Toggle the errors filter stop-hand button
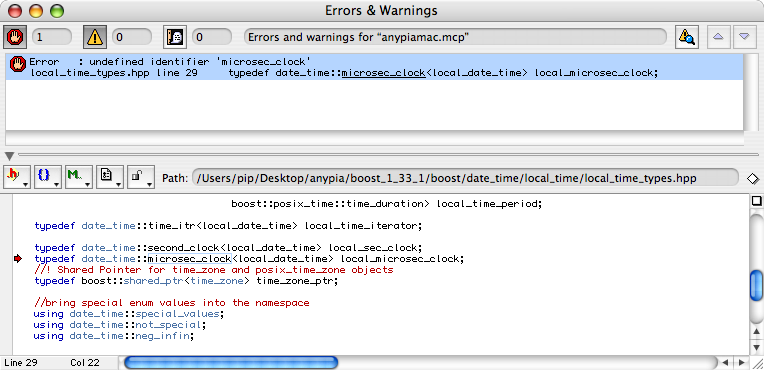 tap(16, 37)
